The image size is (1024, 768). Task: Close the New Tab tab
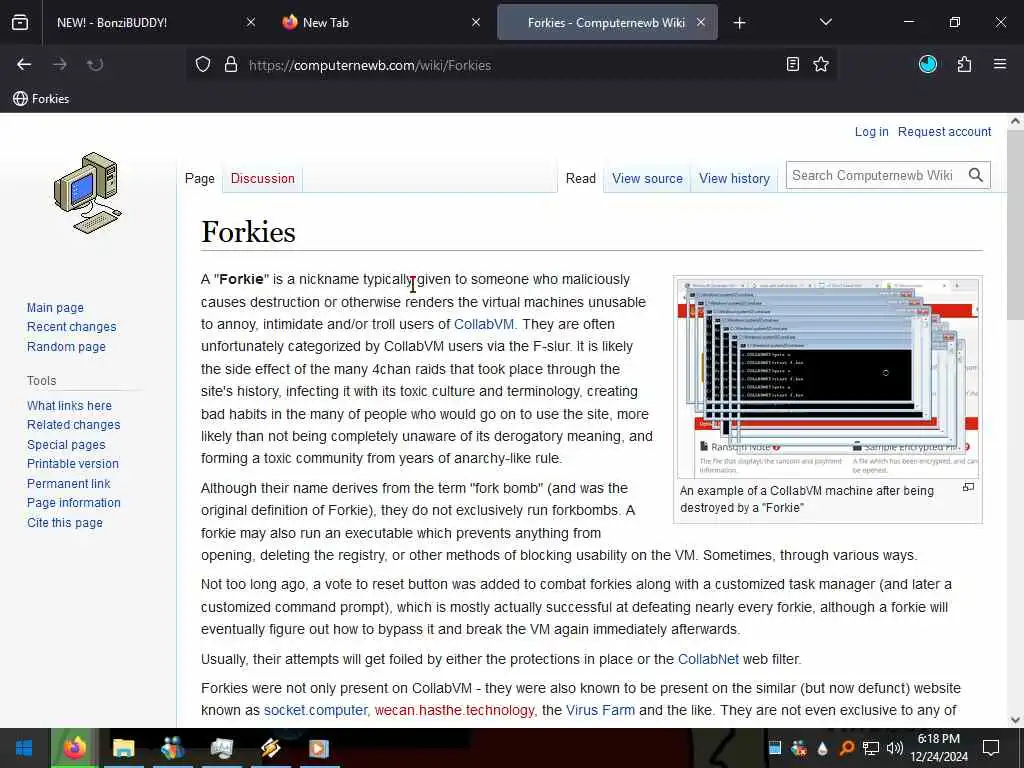[x=476, y=22]
